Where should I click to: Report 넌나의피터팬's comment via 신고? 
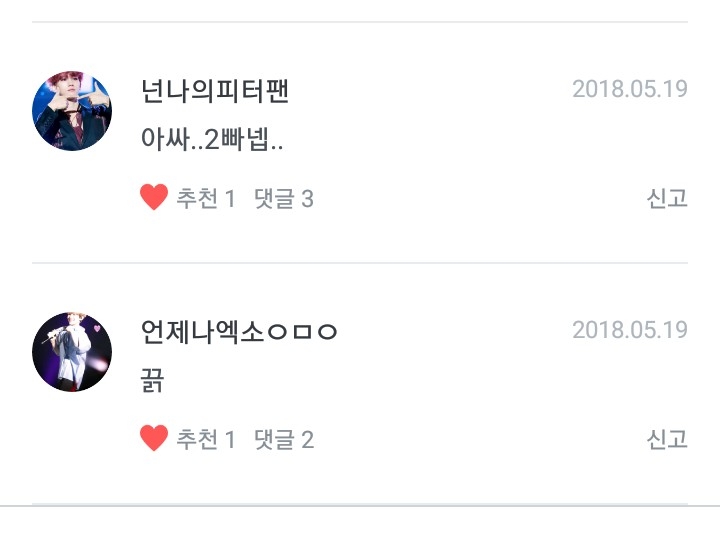667,198
